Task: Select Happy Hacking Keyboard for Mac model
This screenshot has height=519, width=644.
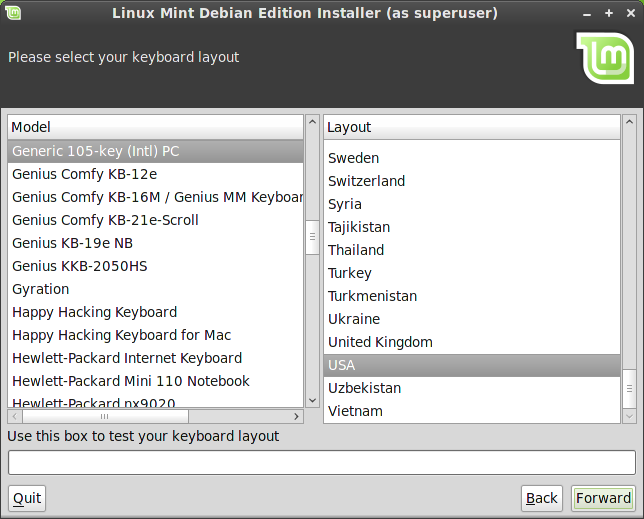Action: 121,335
